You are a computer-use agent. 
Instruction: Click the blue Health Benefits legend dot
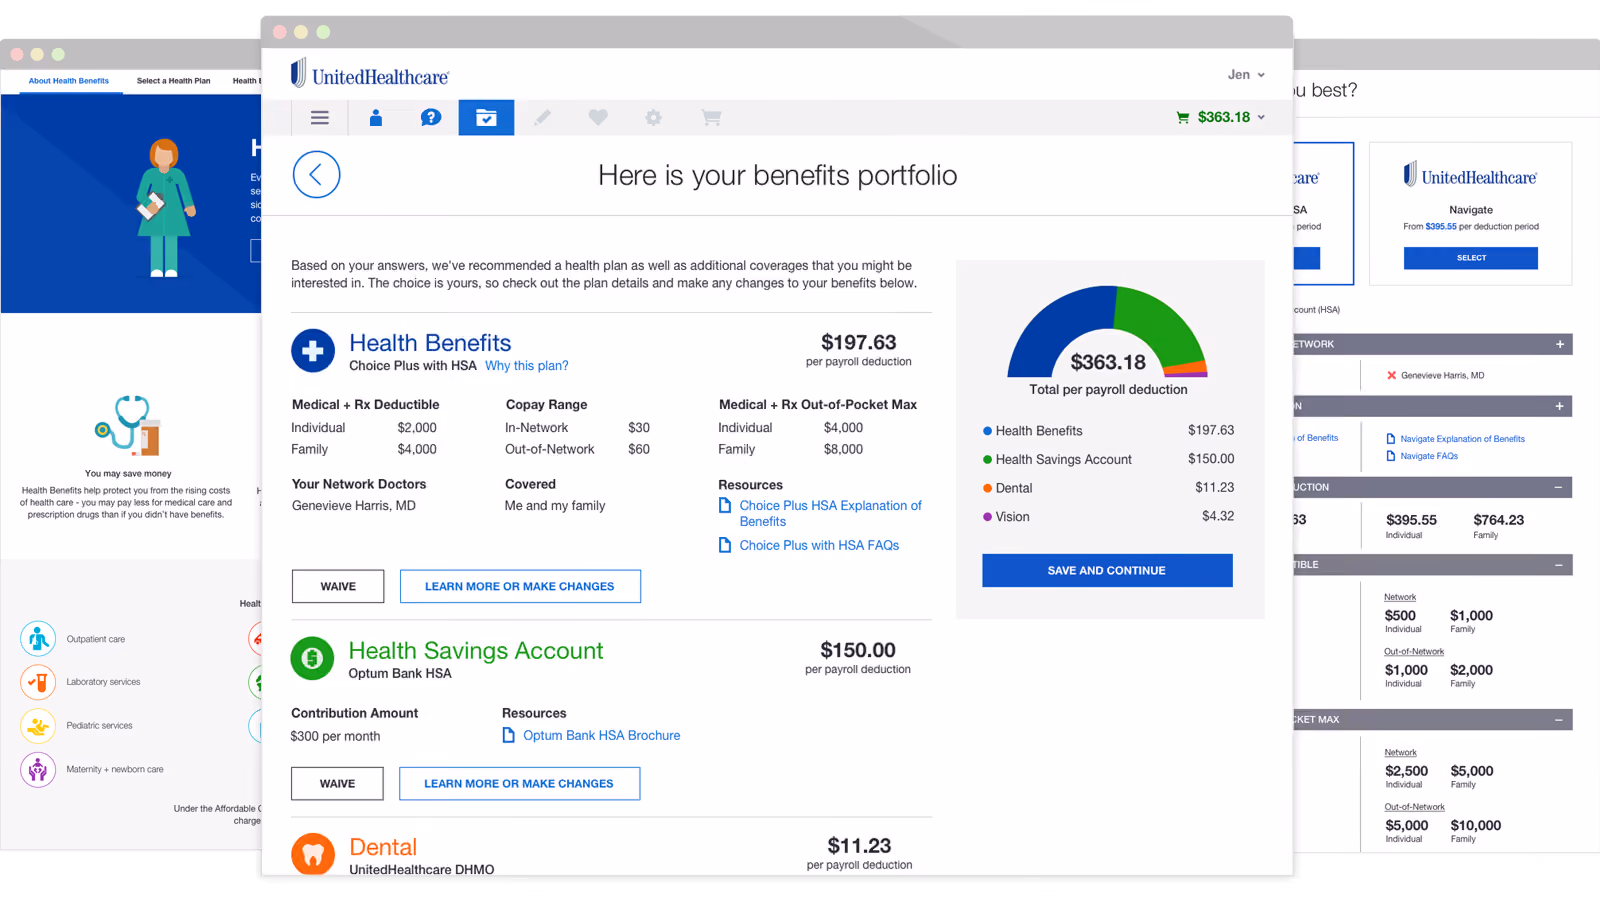point(987,431)
